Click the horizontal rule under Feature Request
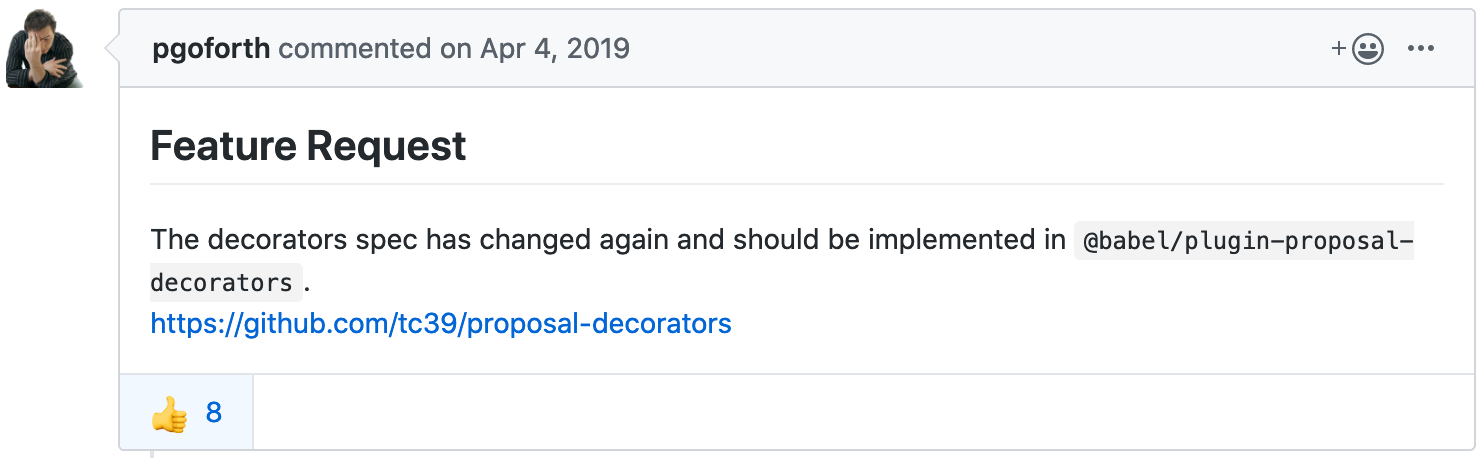 [x=797, y=184]
